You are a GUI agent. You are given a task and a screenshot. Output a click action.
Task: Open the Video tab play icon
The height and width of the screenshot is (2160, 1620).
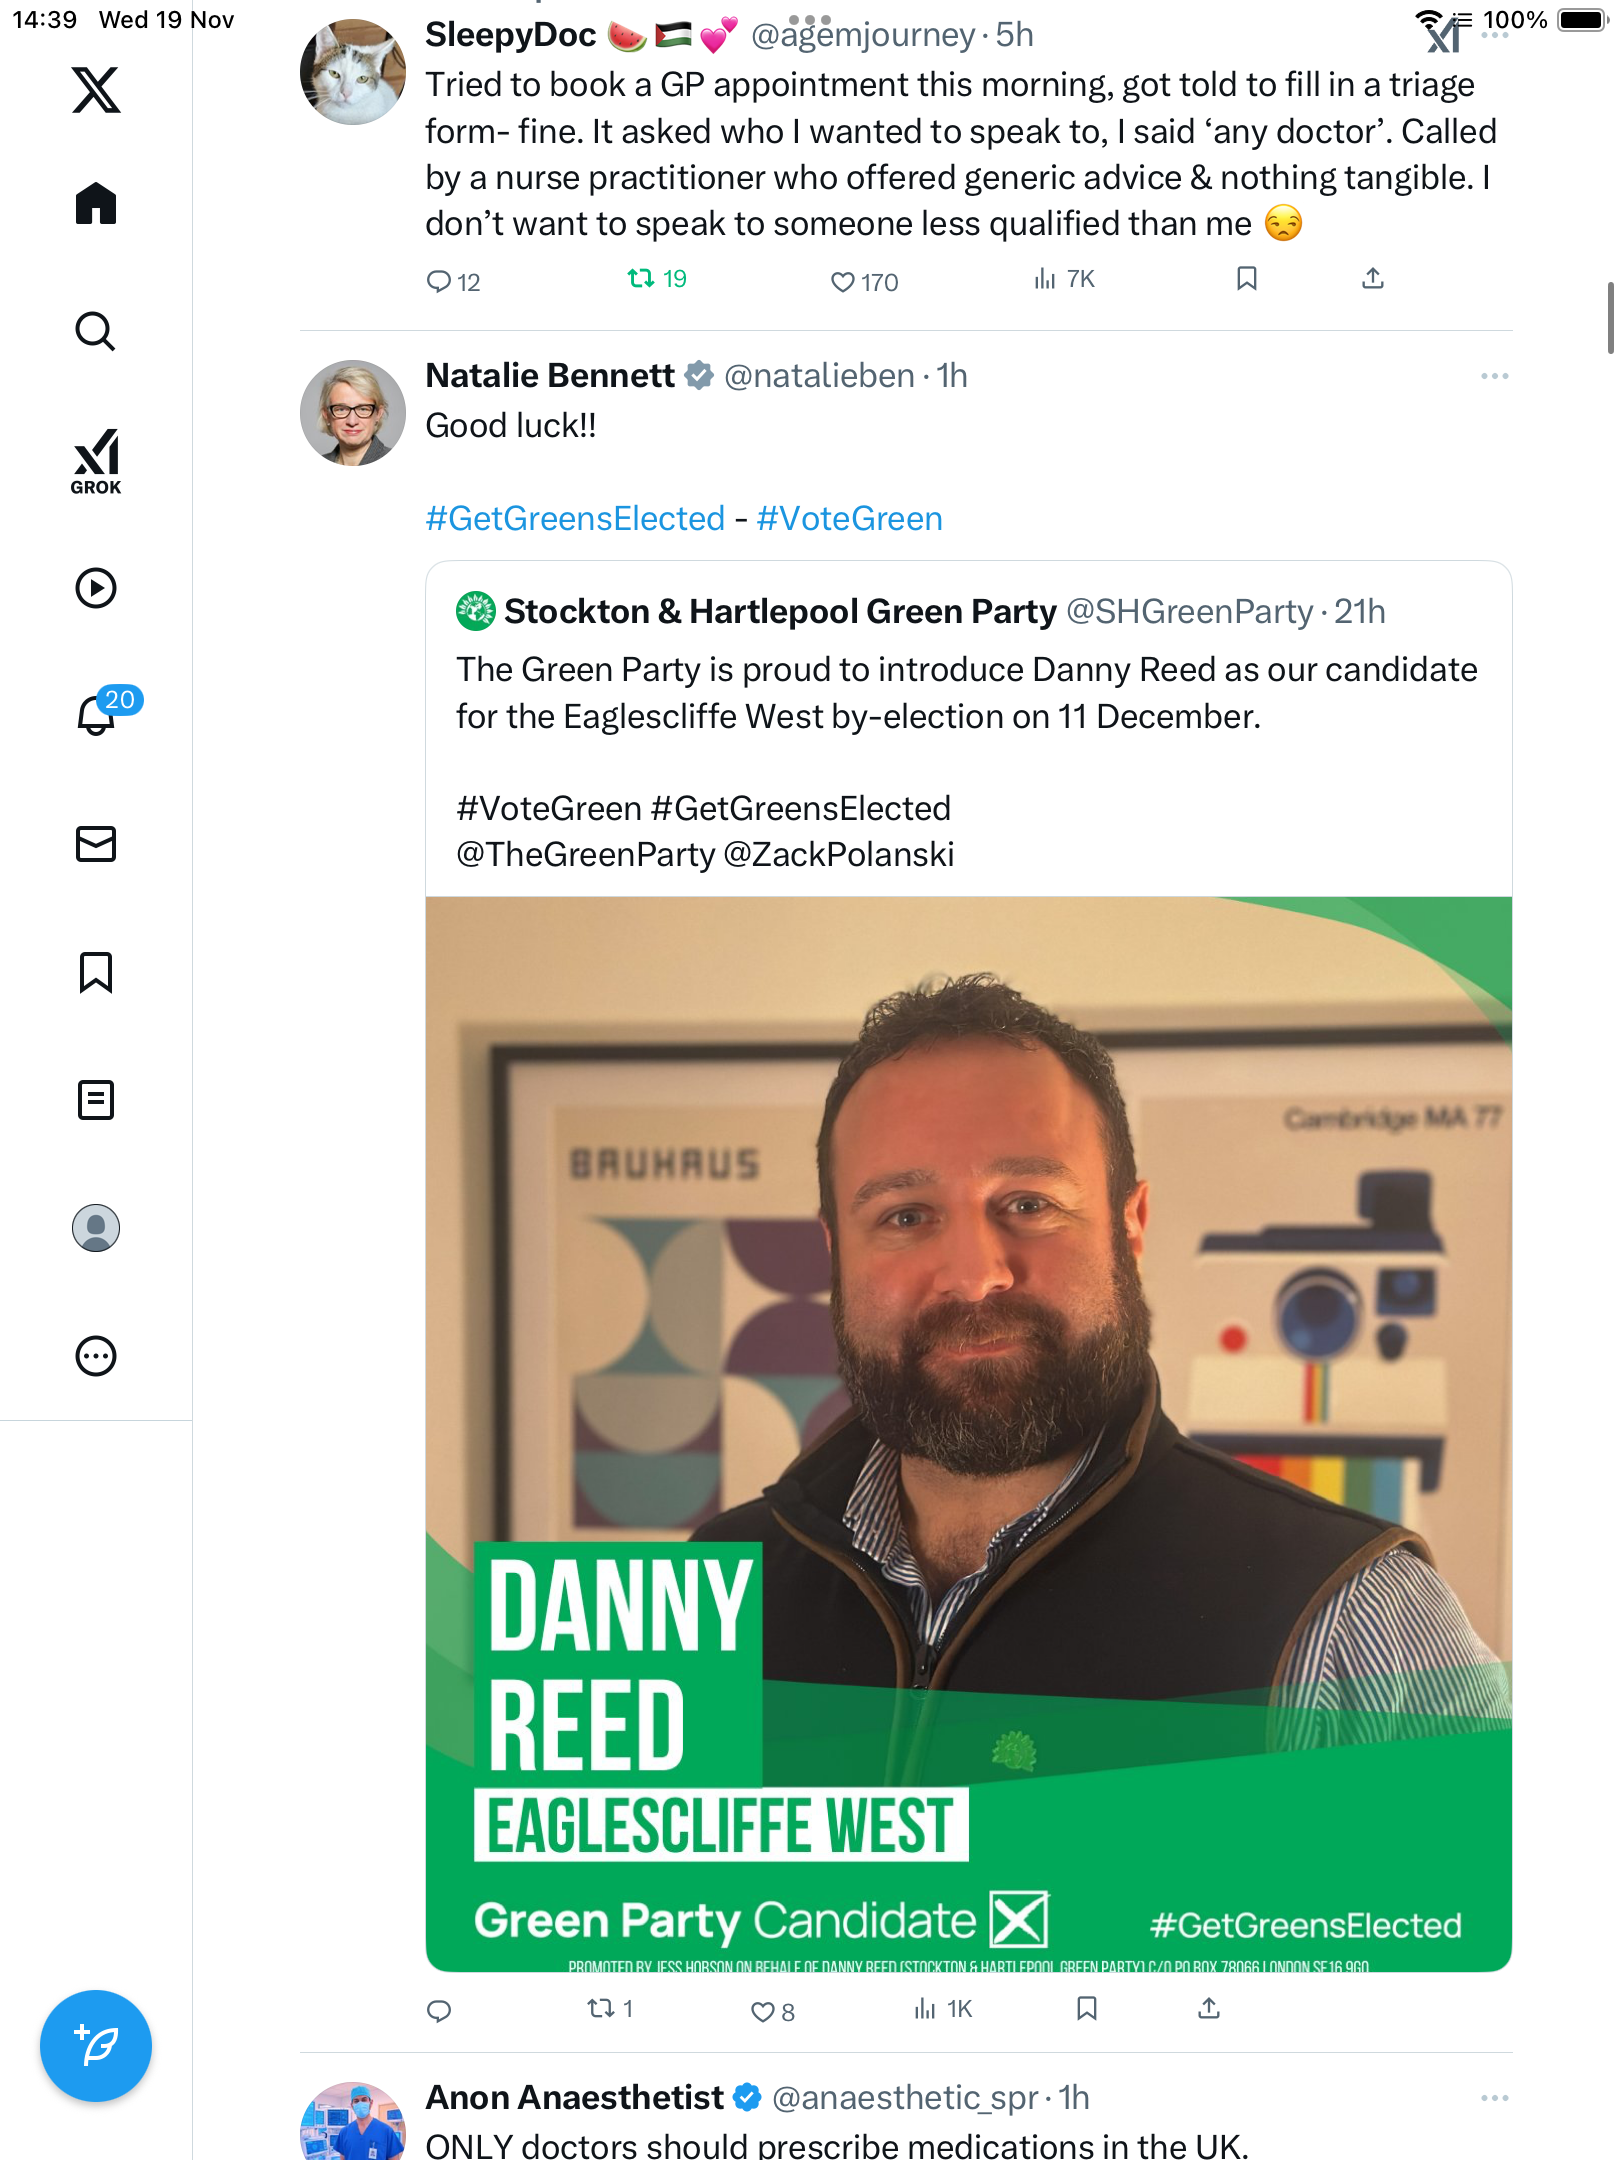coord(96,588)
